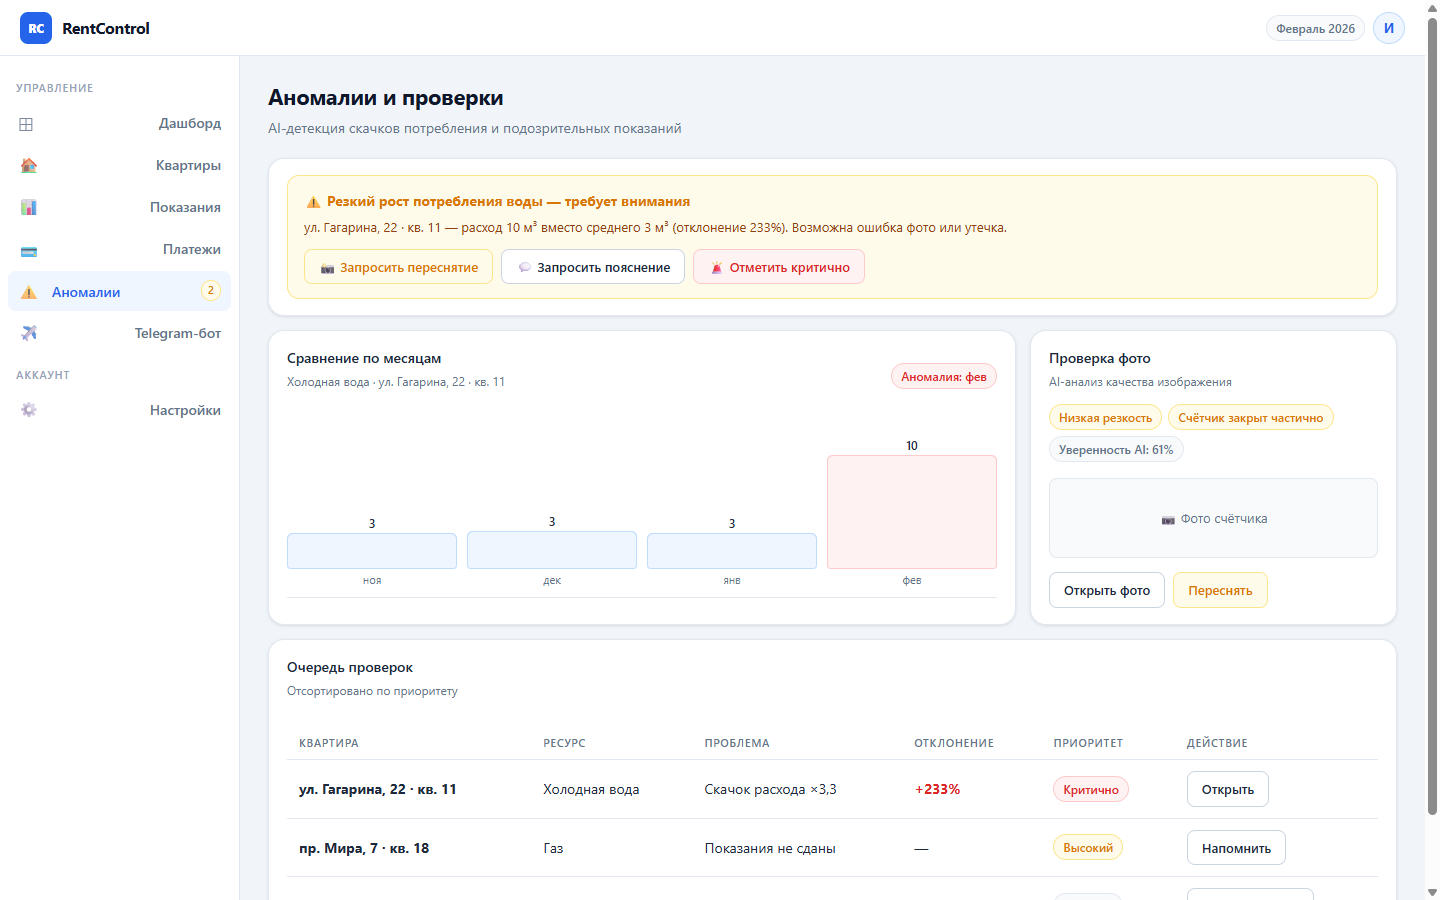Open the Февраль 2026 period selector
This screenshot has width=1440, height=900.
click(1315, 28)
